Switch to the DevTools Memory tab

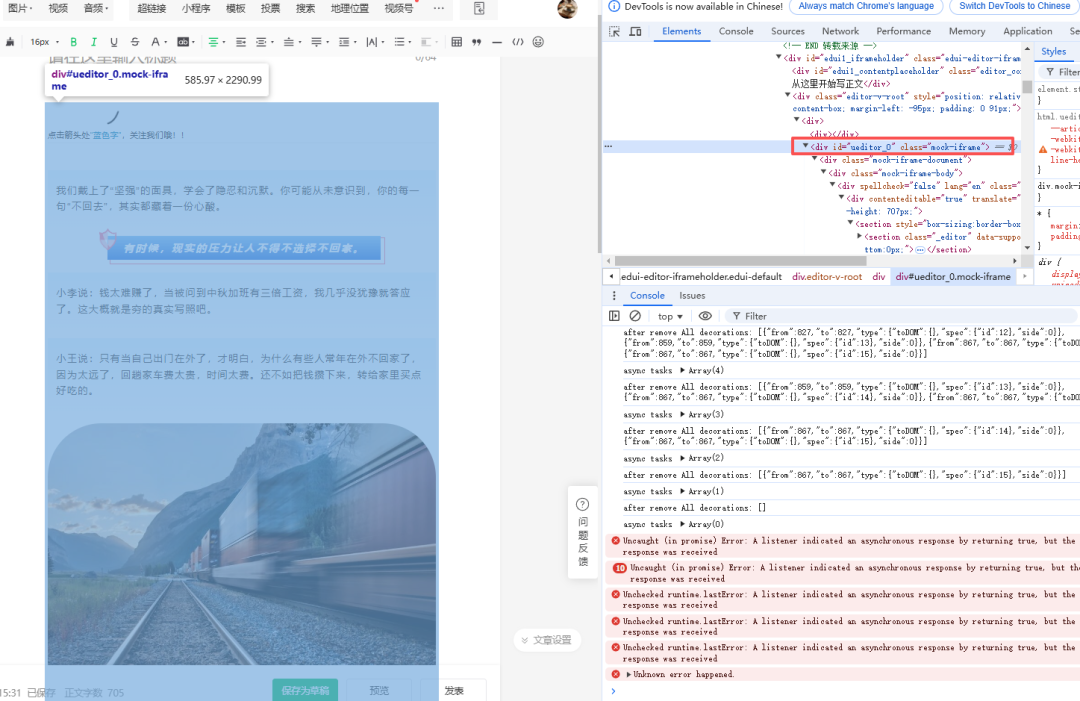pyautogui.click(x=966, y=32)
